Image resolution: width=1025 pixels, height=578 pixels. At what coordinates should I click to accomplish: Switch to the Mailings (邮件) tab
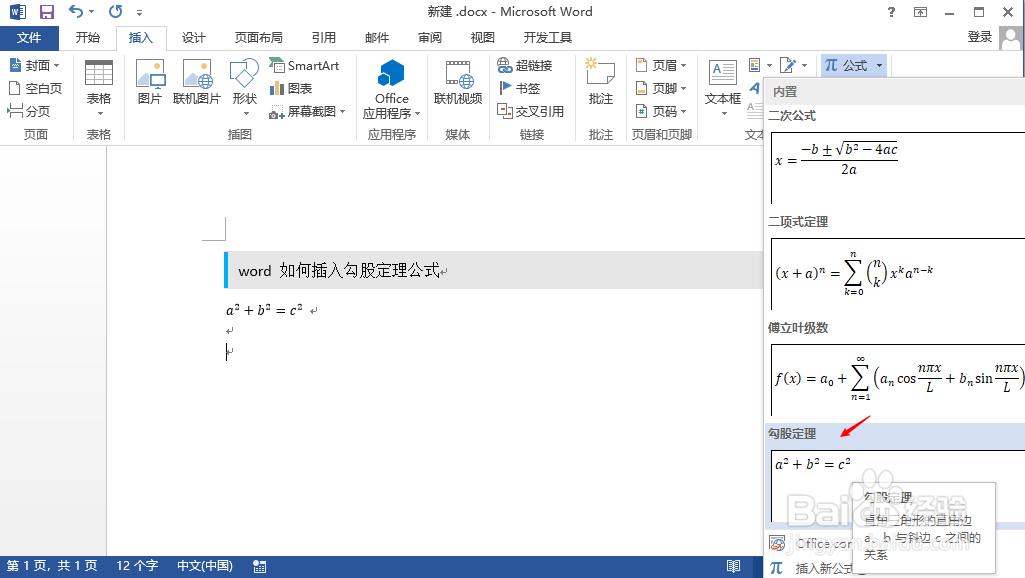click(377, 38)
